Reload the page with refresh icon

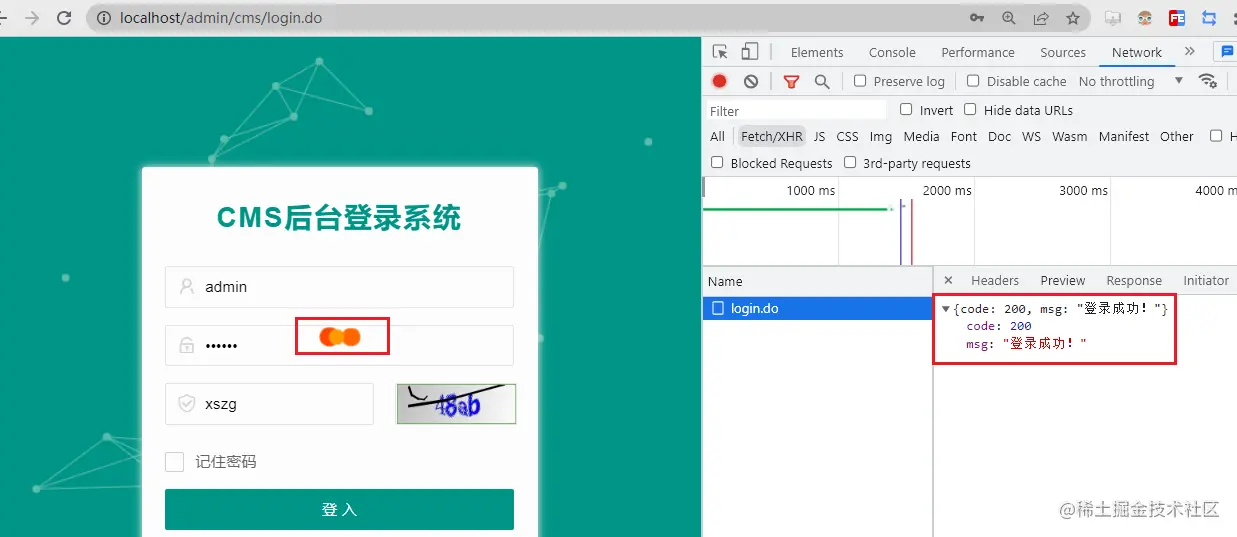point(64,18)
